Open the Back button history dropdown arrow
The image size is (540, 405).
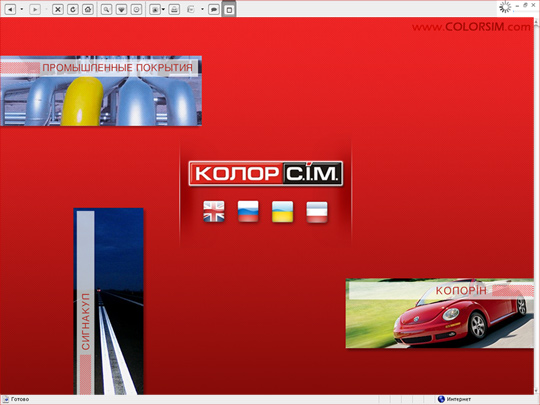(22, 9)
